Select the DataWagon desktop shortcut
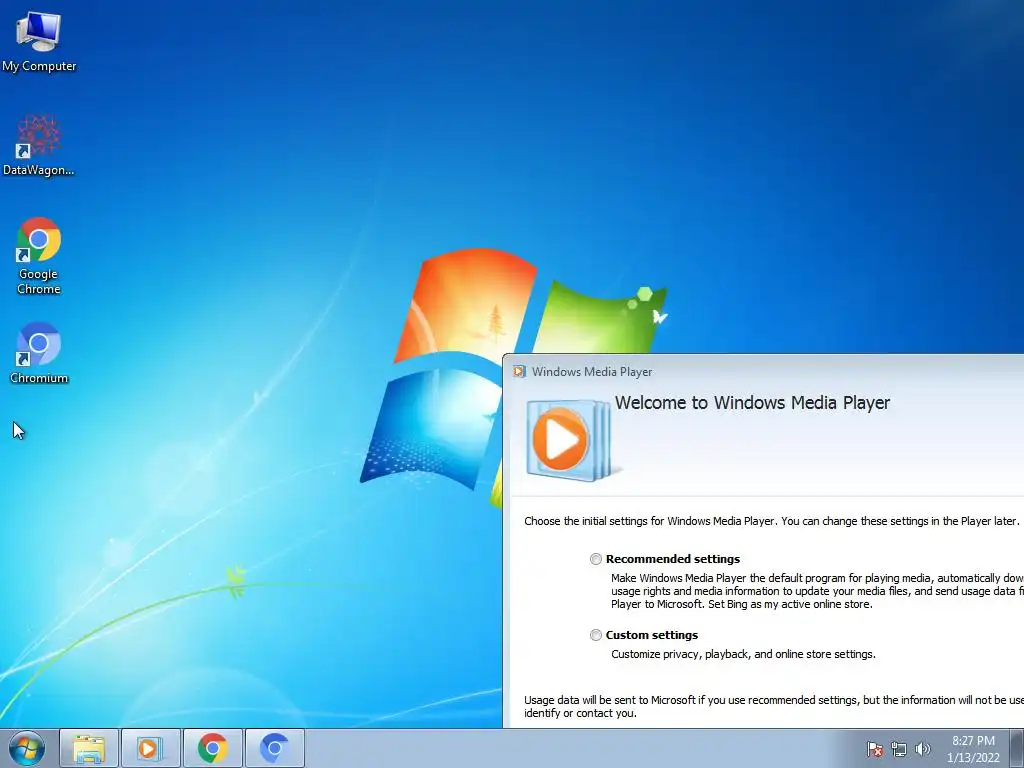 point(39,145)
